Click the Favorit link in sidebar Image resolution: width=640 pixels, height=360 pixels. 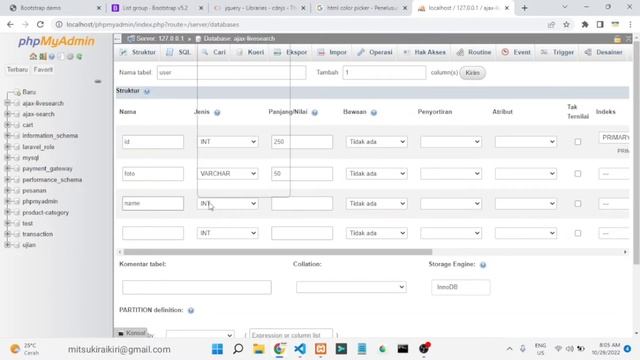pos(43,69)
